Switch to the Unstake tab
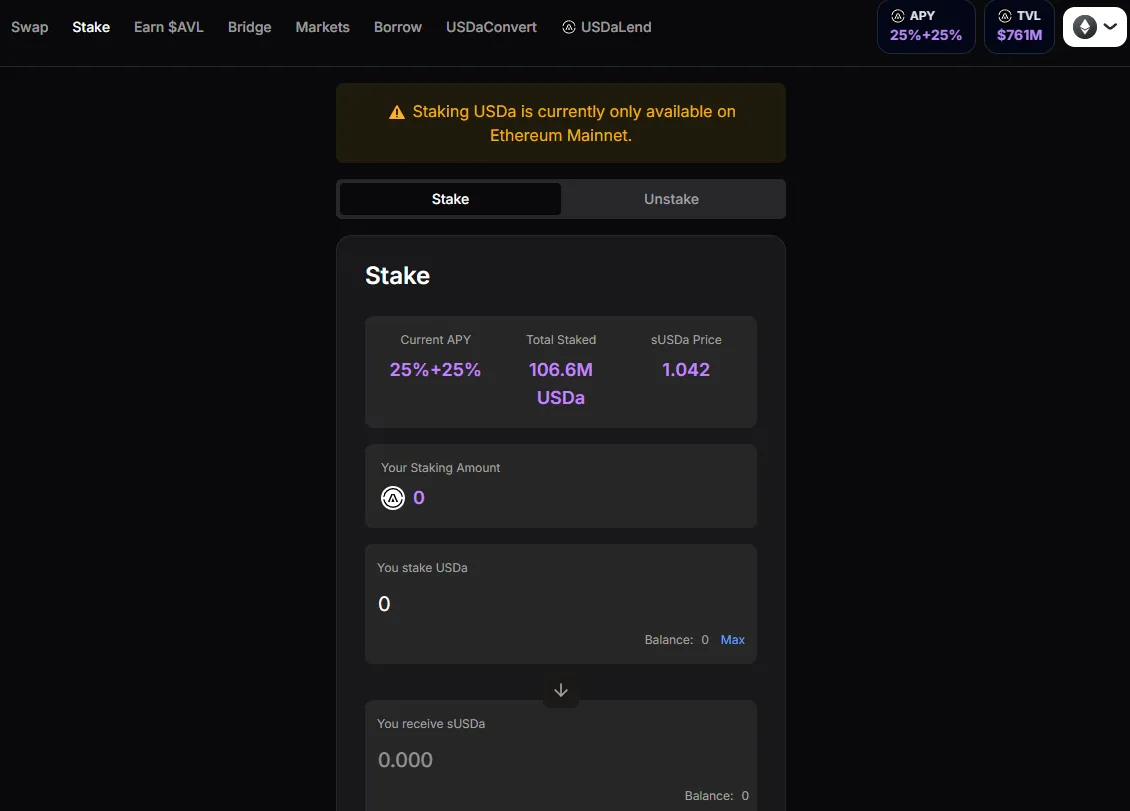1130x811 pixels. tap(672, 199)
